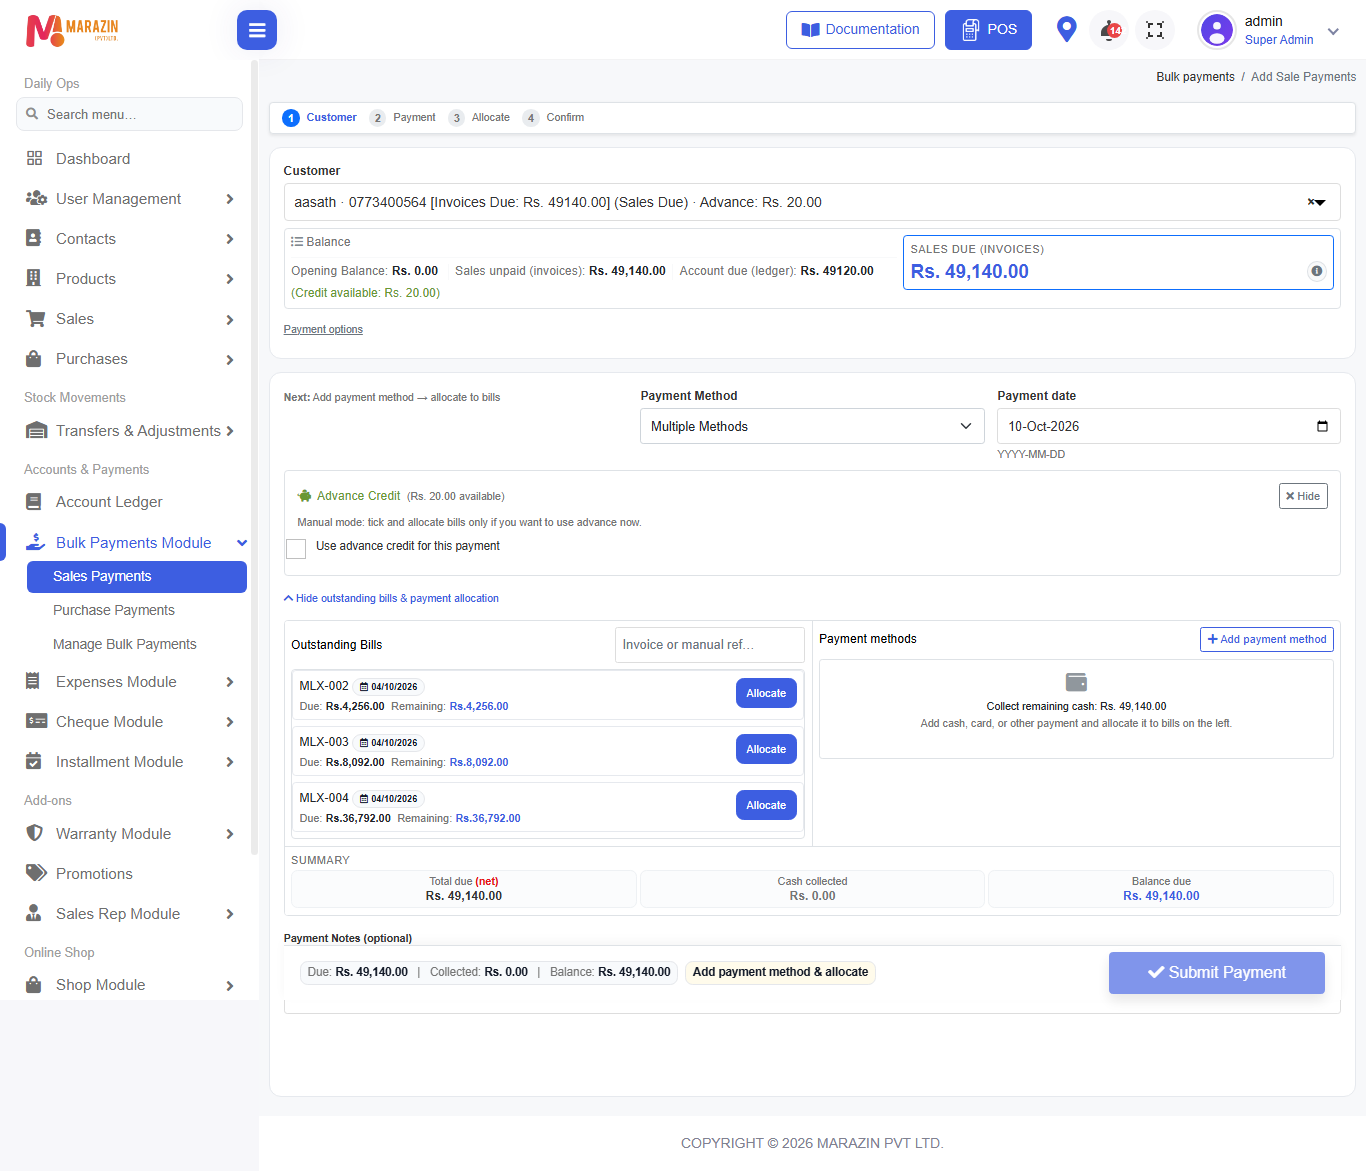Click the Installment Module calendar icon
Screen dimensions: 1366x1171
click(34, 761)
